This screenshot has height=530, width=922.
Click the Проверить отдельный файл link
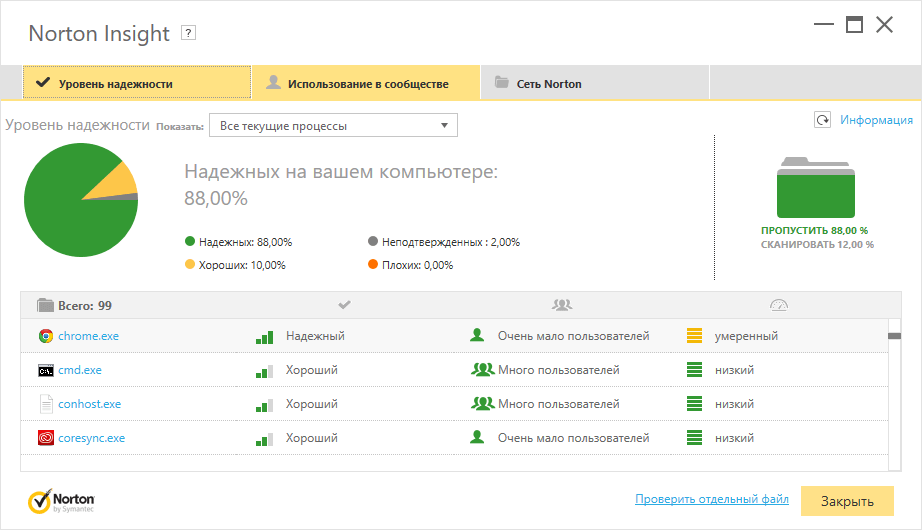click(711, 499)
